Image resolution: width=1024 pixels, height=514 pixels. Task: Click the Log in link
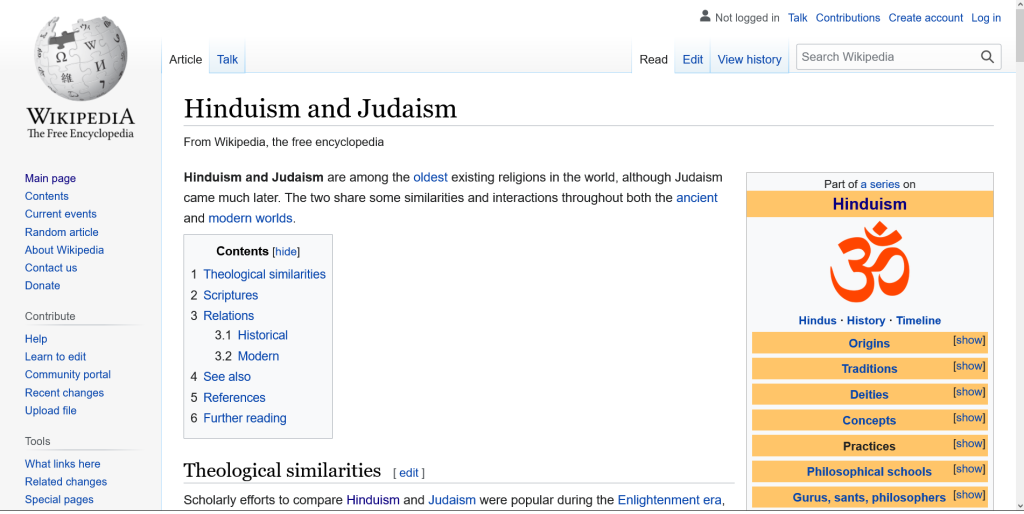click(985, 18)
